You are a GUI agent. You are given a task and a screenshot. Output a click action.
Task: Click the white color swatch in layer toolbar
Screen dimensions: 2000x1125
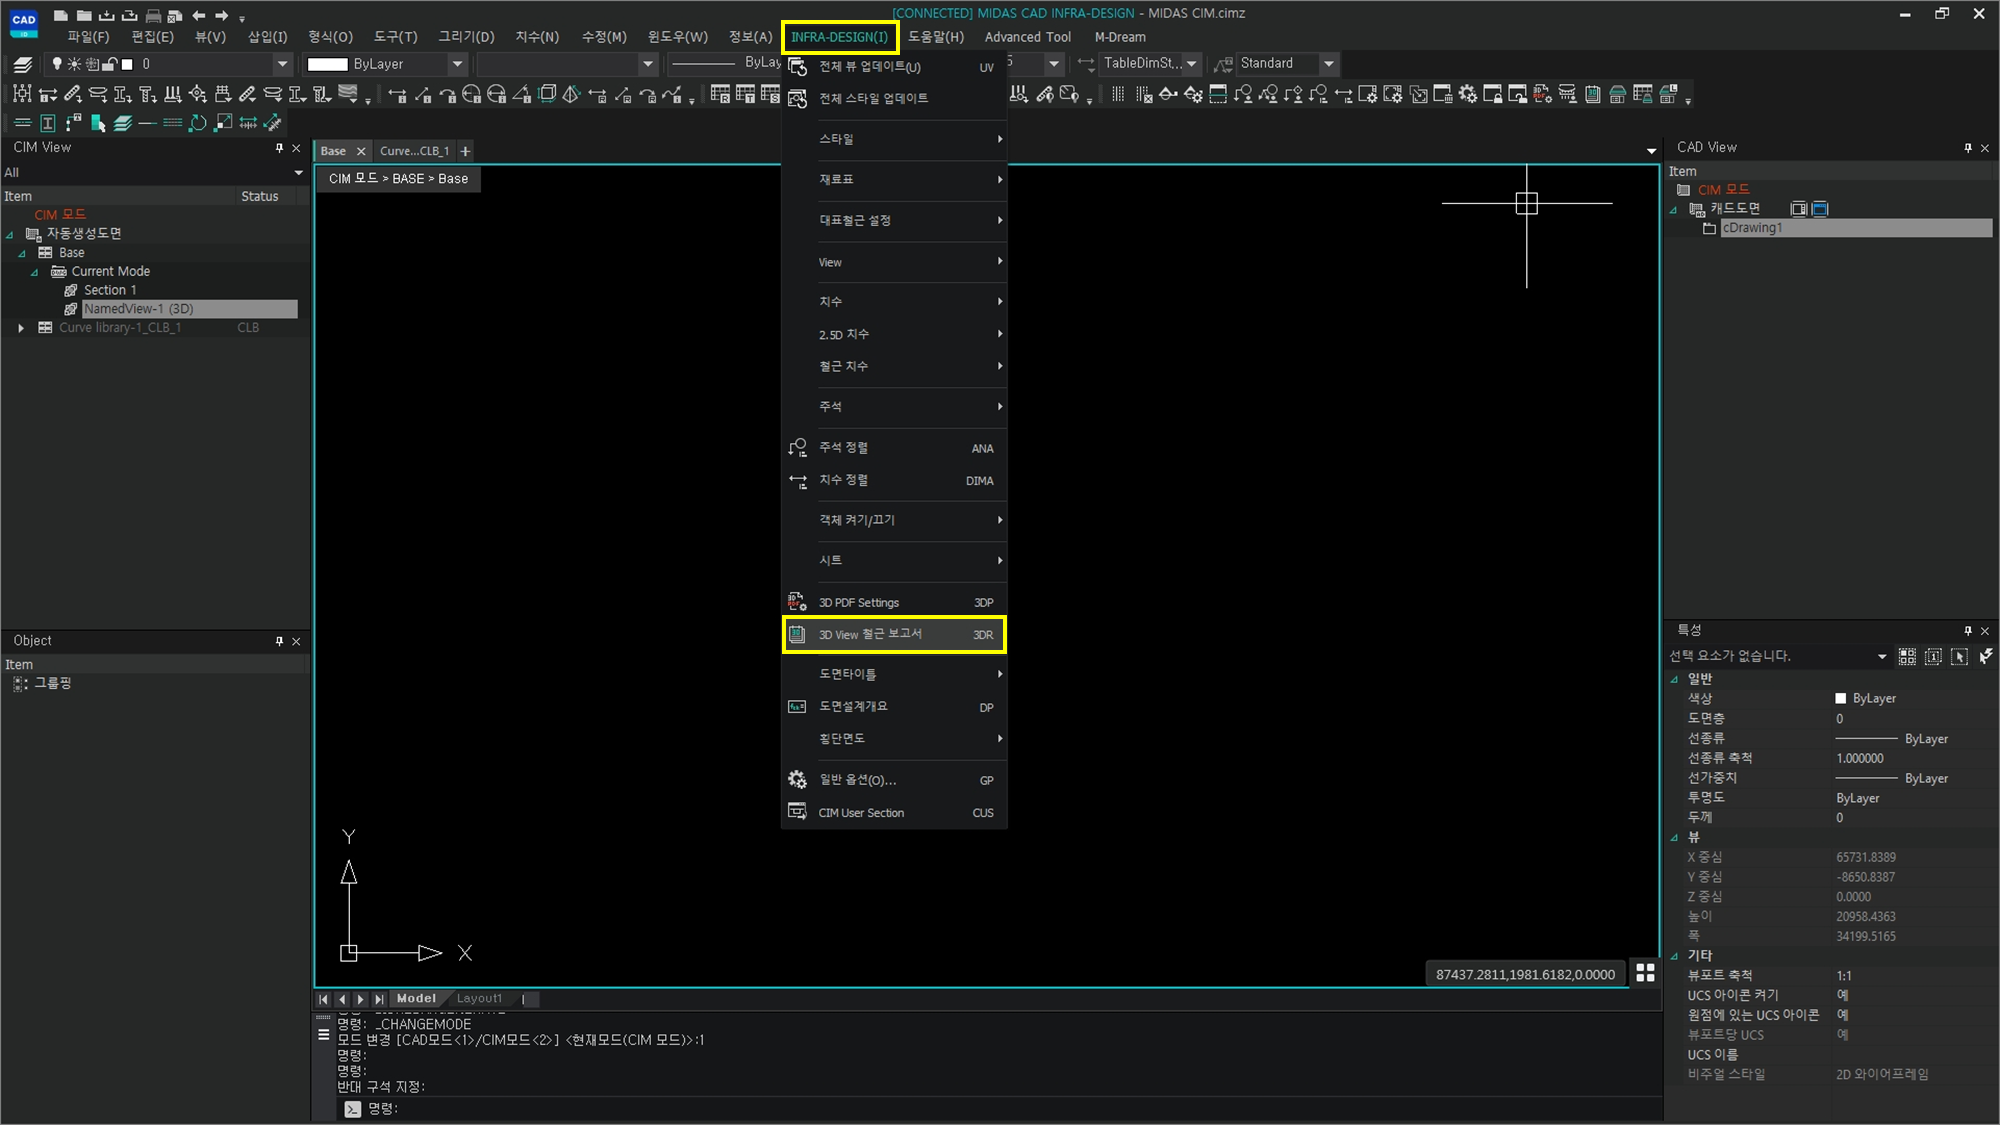click(x=127, y=64)
